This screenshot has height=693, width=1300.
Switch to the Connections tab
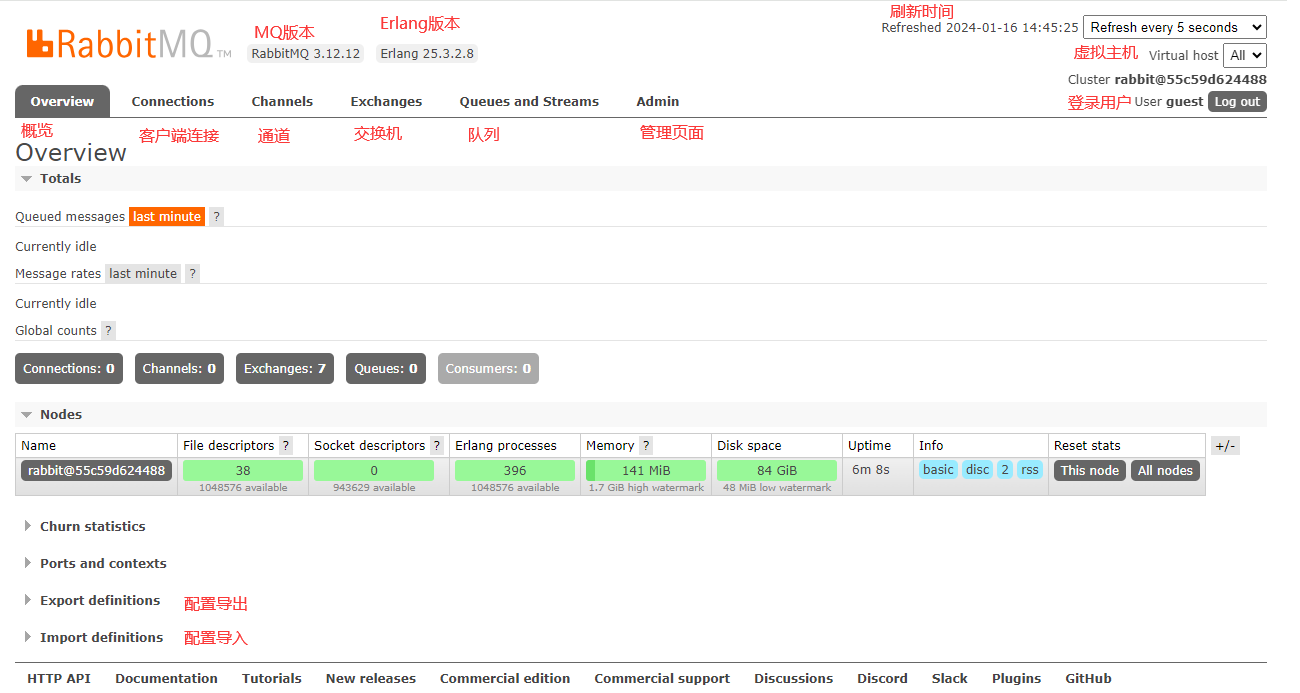click(173, 101)
